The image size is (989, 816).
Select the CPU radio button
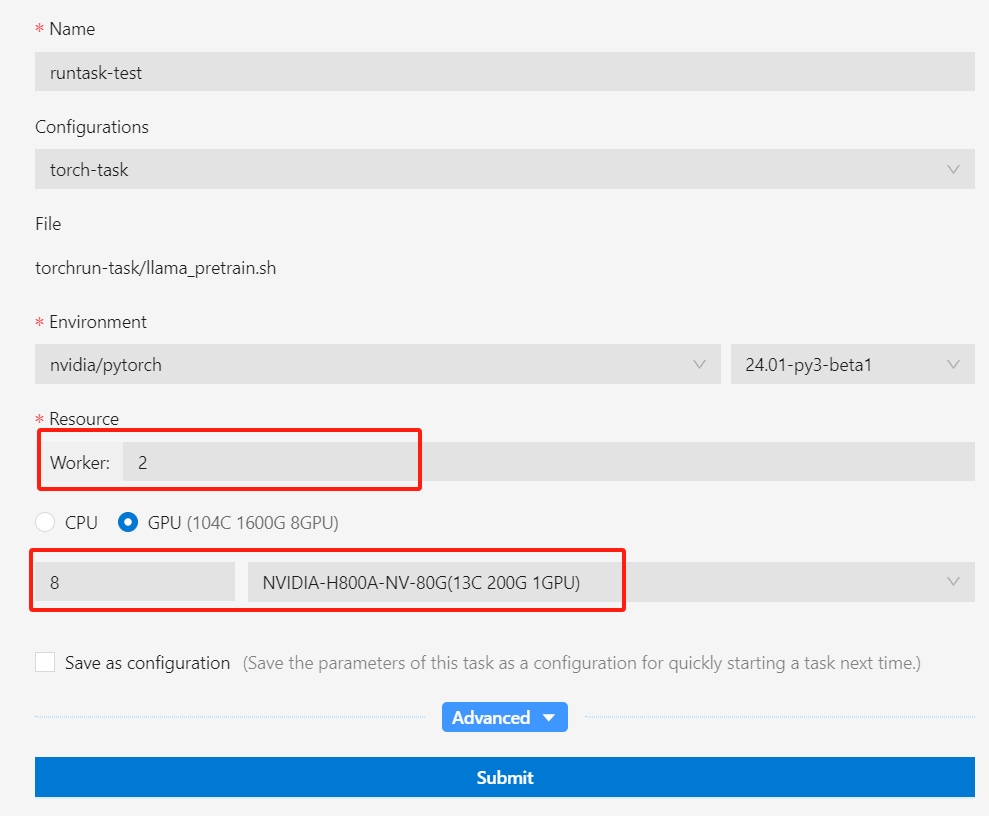coord(45,522)
